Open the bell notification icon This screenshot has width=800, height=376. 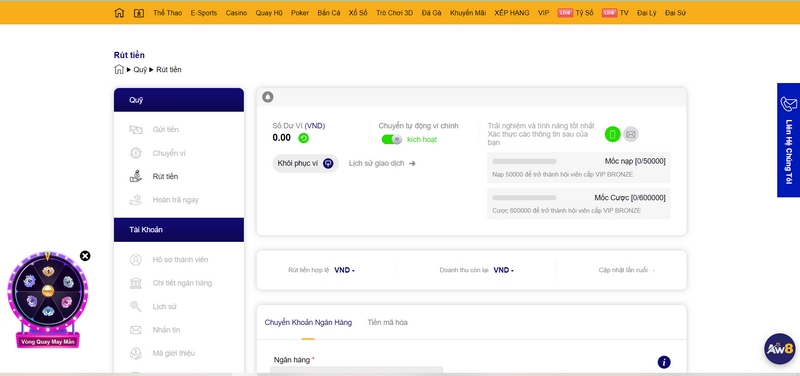coord(268,97)
